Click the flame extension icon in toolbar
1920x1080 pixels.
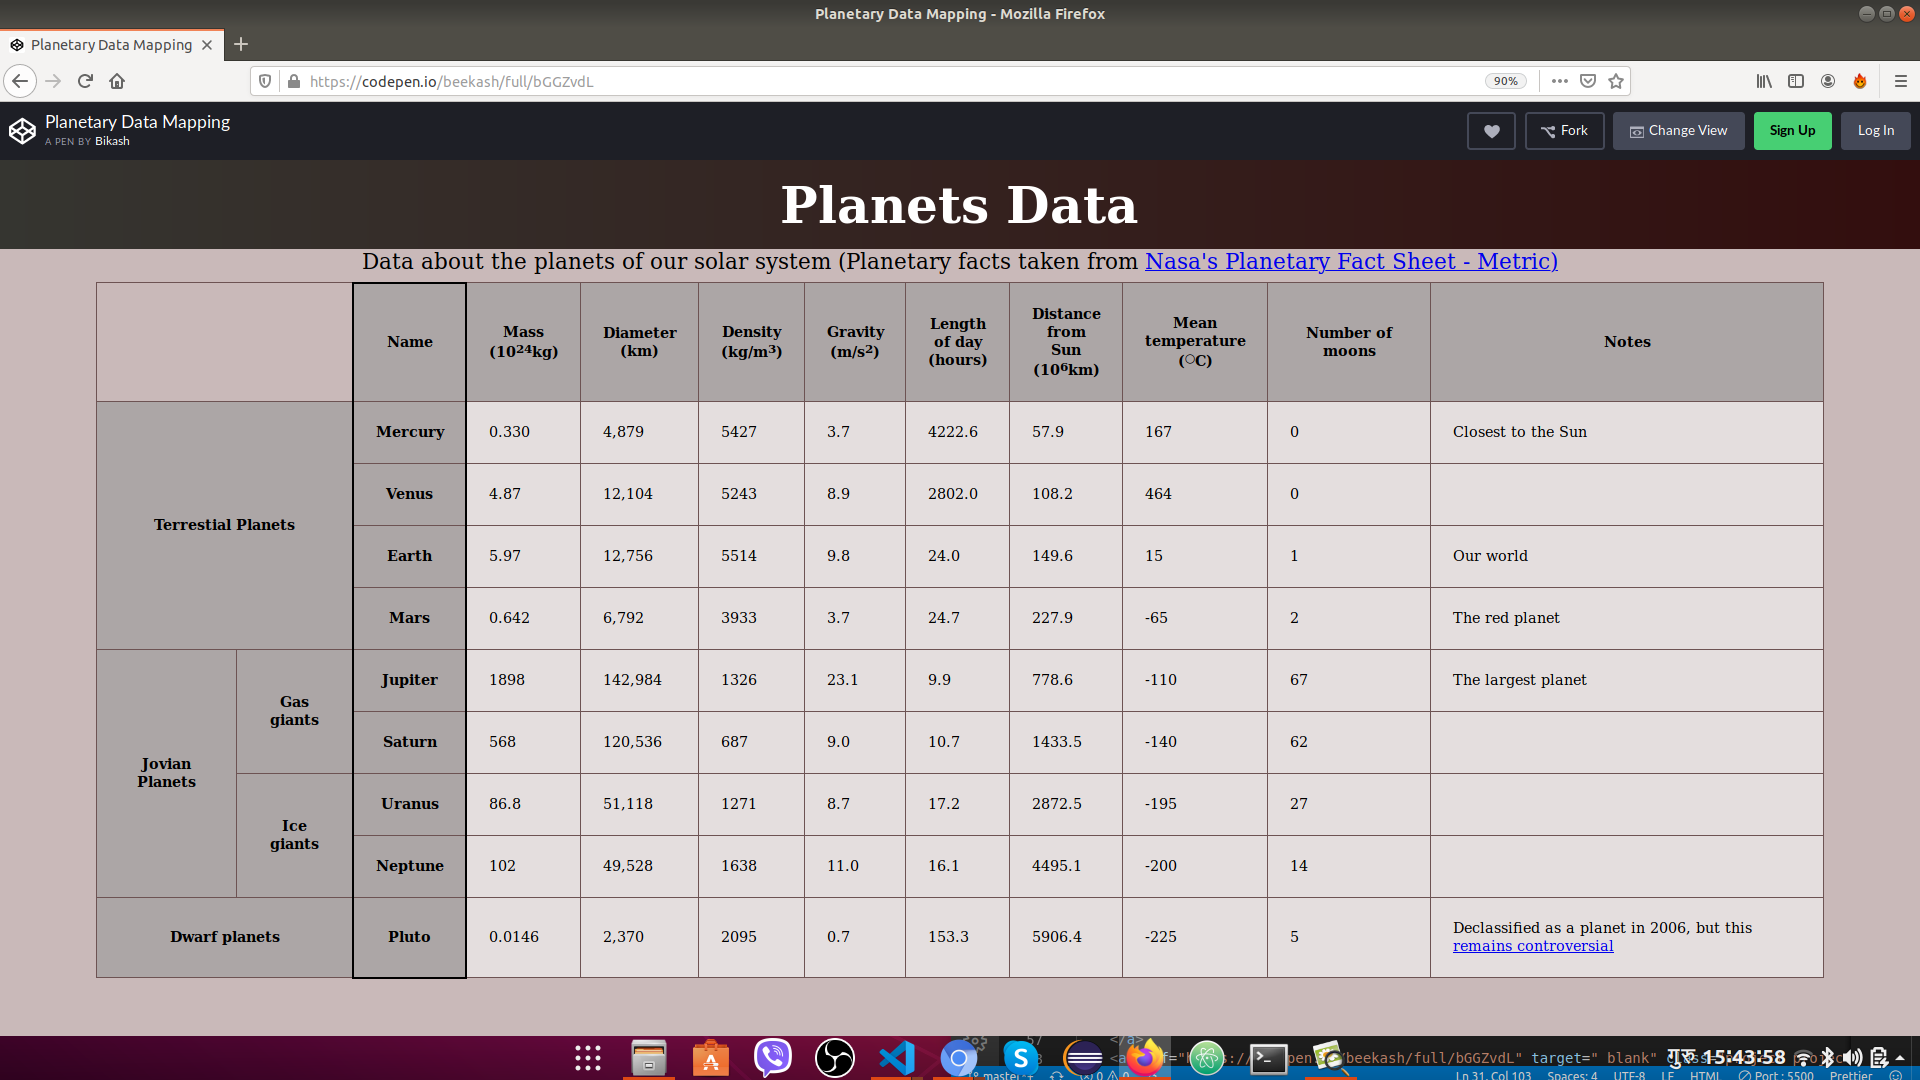[1860, 81]
